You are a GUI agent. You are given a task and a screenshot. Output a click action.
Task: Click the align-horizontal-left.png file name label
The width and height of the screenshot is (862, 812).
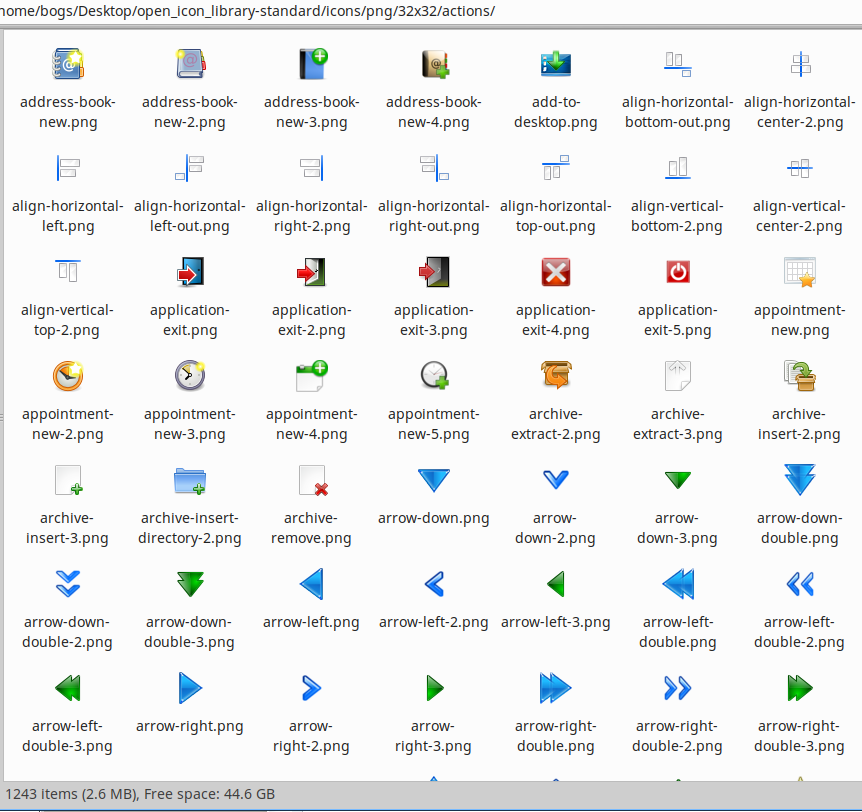pos(67,216)
